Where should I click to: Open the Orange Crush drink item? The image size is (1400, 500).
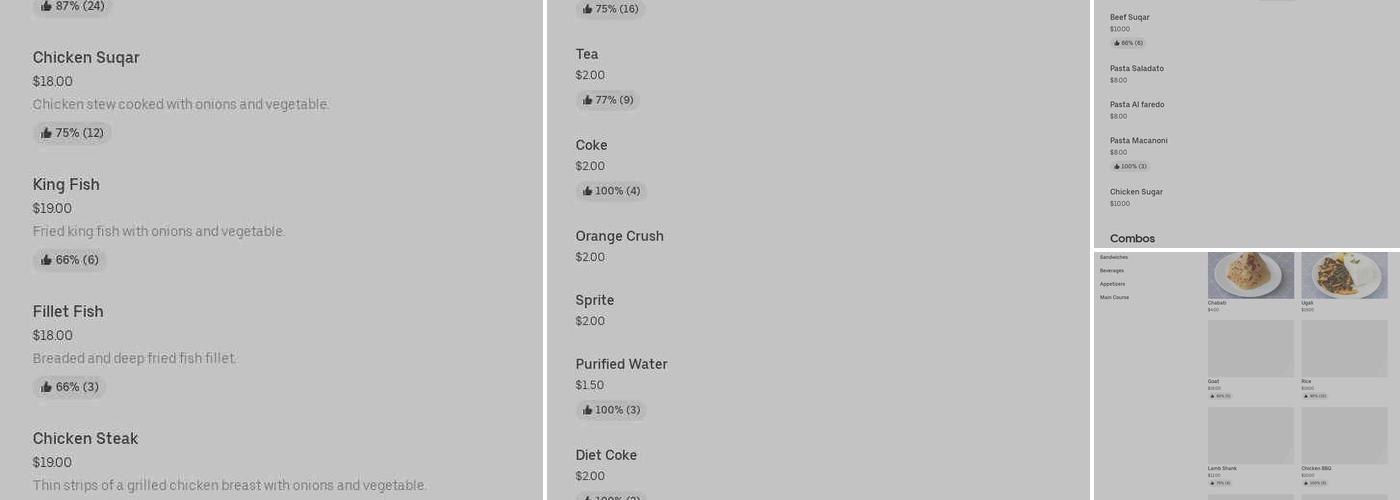[619, 237]
